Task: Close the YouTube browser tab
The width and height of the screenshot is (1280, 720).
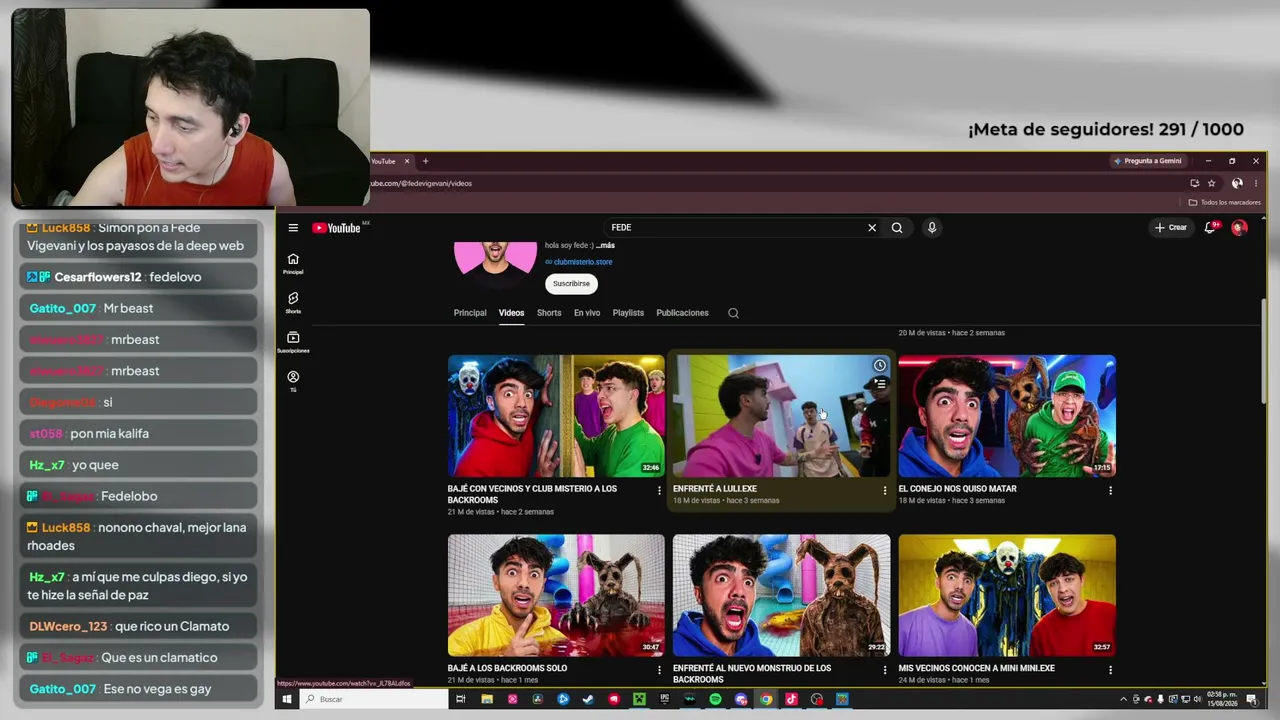Action: (407, 161)
